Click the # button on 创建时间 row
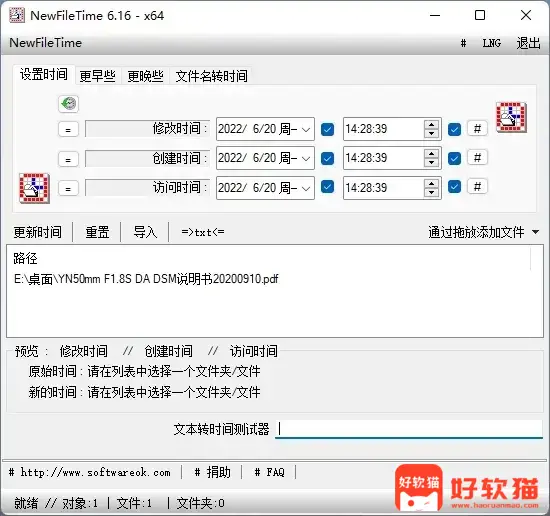 (x=477, y=158)
